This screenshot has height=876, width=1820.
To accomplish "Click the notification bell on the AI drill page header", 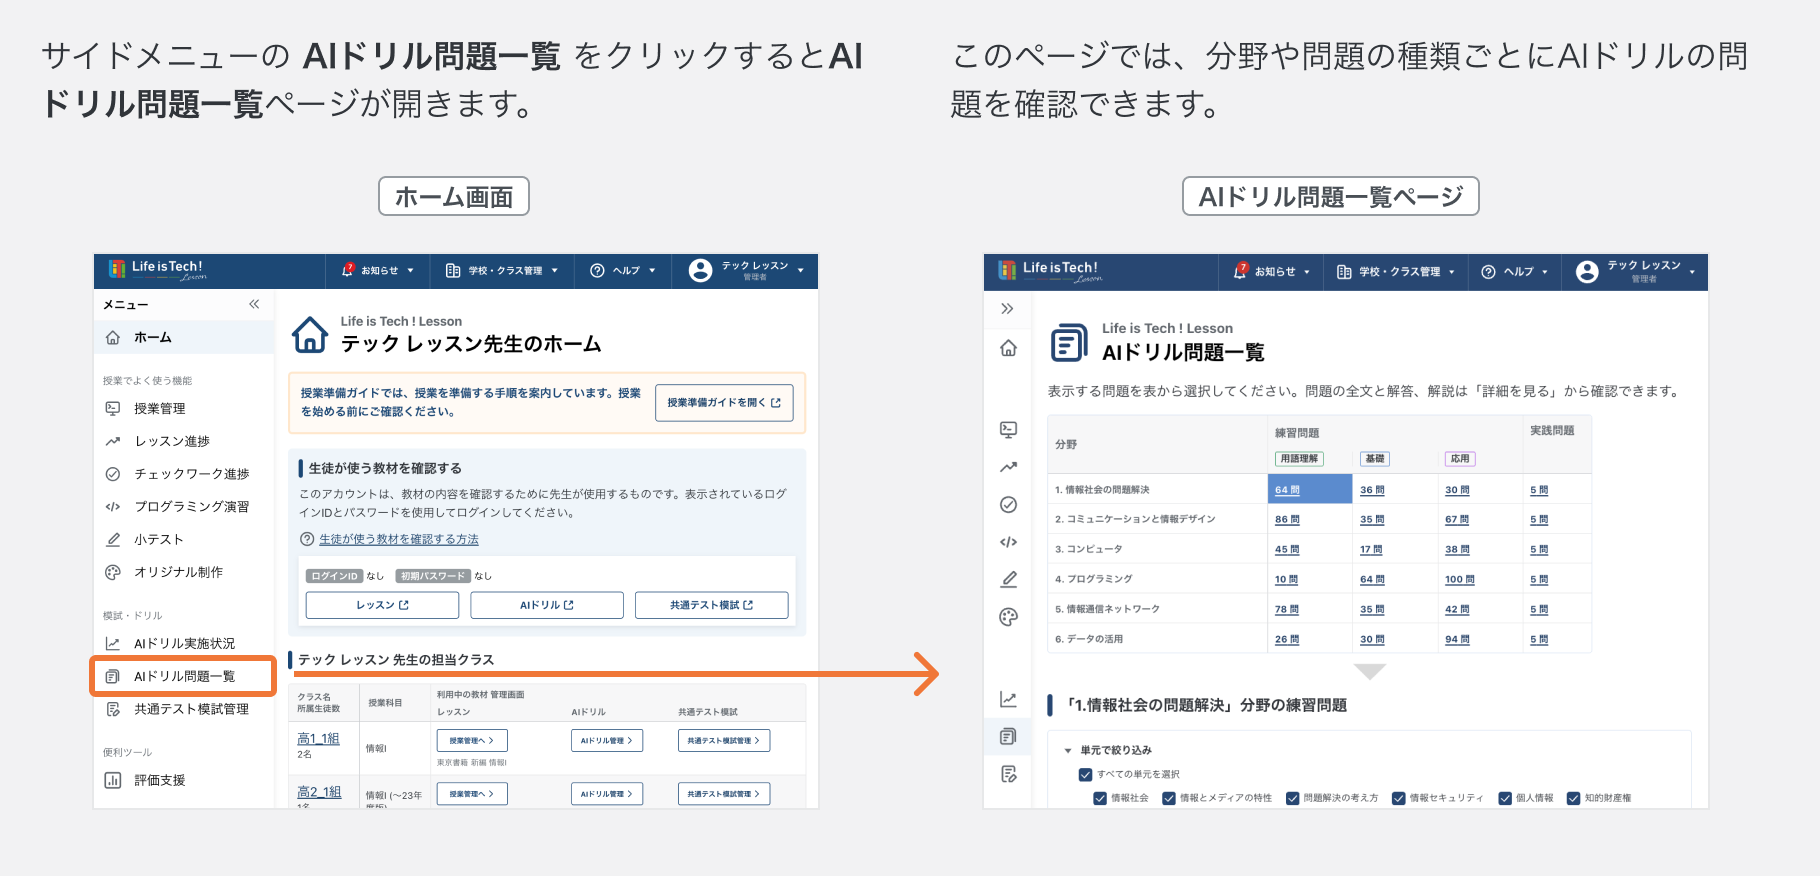I will [1241, 271].
